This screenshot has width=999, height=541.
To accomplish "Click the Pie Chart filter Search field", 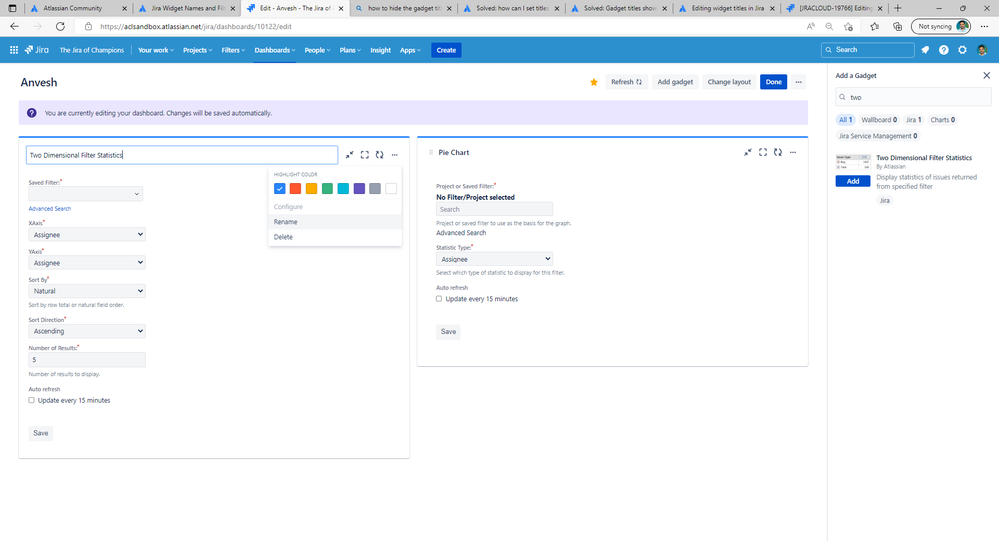I will click(494, 209).
